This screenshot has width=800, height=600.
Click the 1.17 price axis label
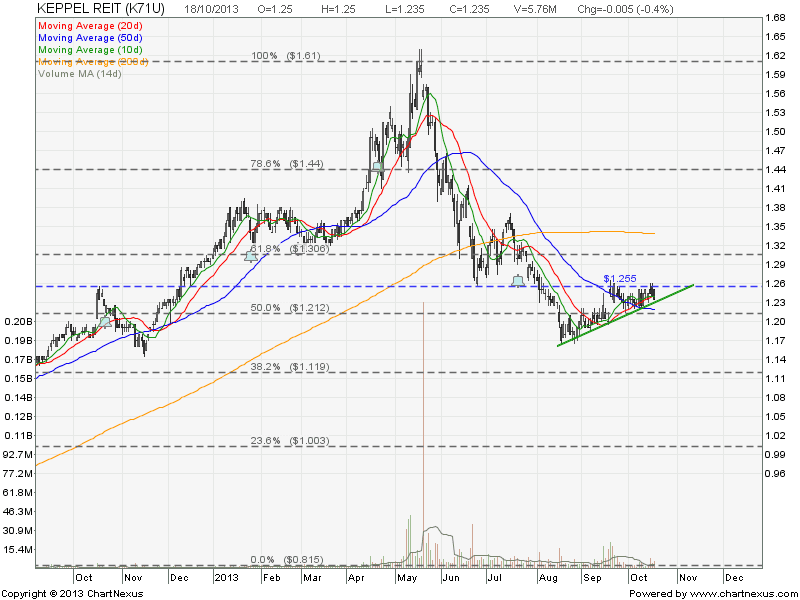click(x=776, y=340)
